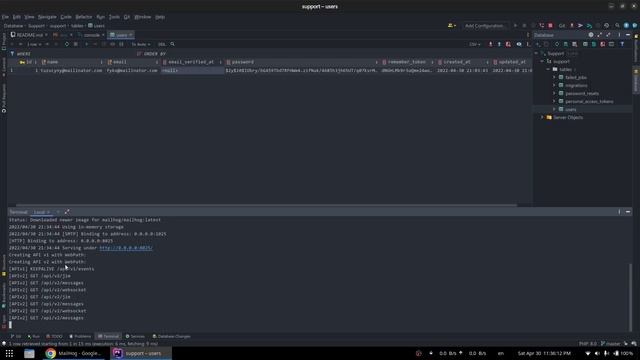
Task: Open the Refactor menu
Action: coord(84,17)
